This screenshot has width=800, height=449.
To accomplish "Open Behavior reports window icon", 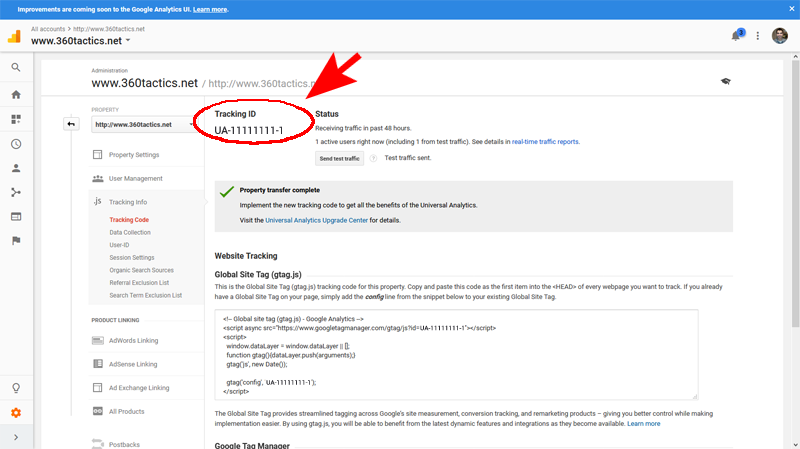I will click(16, 216).
